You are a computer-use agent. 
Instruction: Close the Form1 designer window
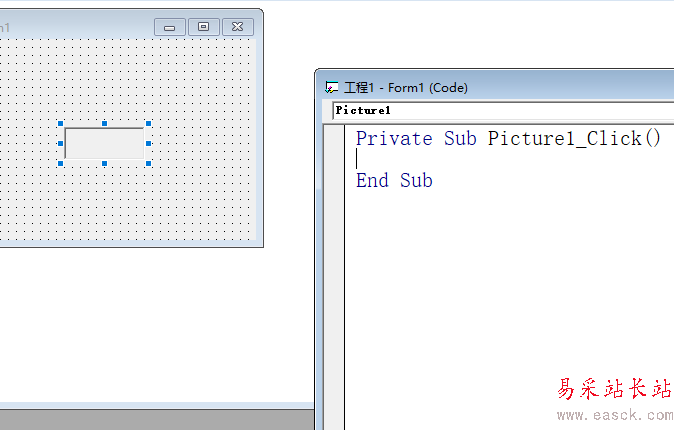[x=237, y=27]
